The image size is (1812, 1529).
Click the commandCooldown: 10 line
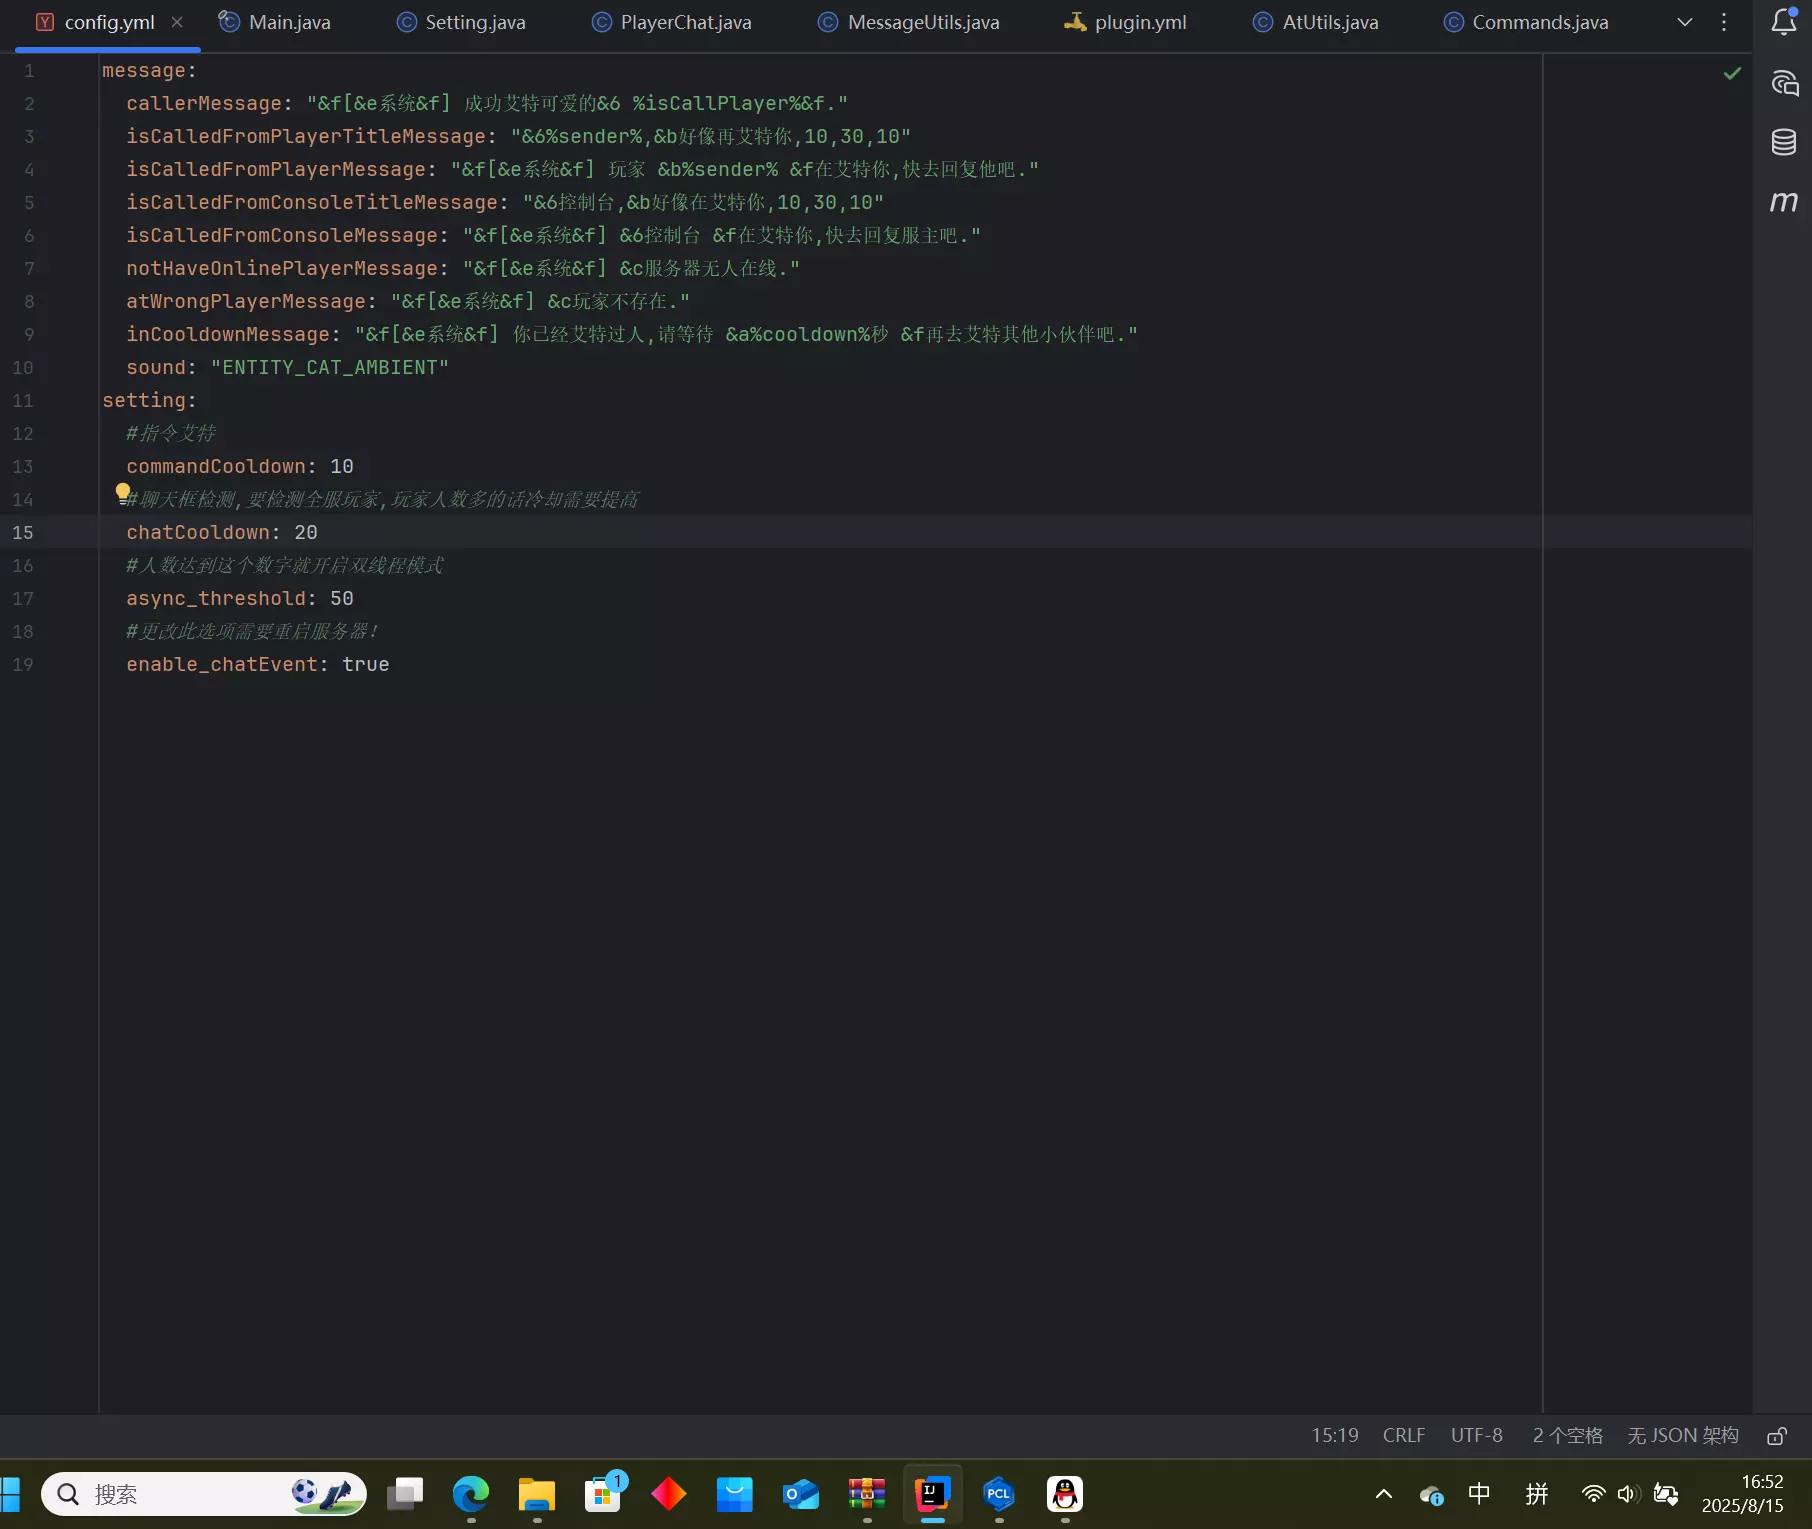(x=240, y=467)
